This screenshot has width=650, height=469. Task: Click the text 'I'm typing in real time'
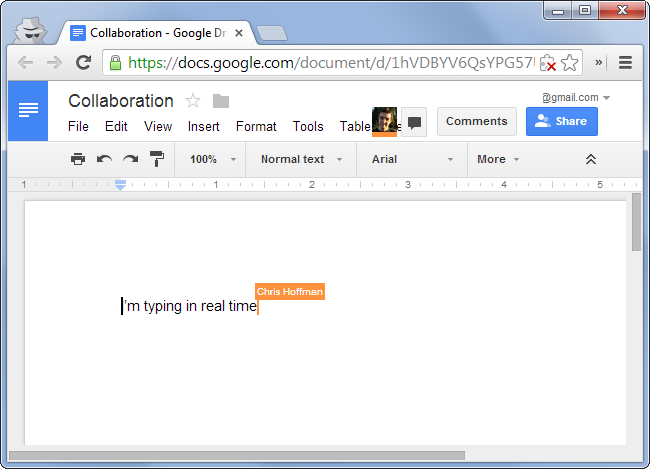tap(190, 306)
